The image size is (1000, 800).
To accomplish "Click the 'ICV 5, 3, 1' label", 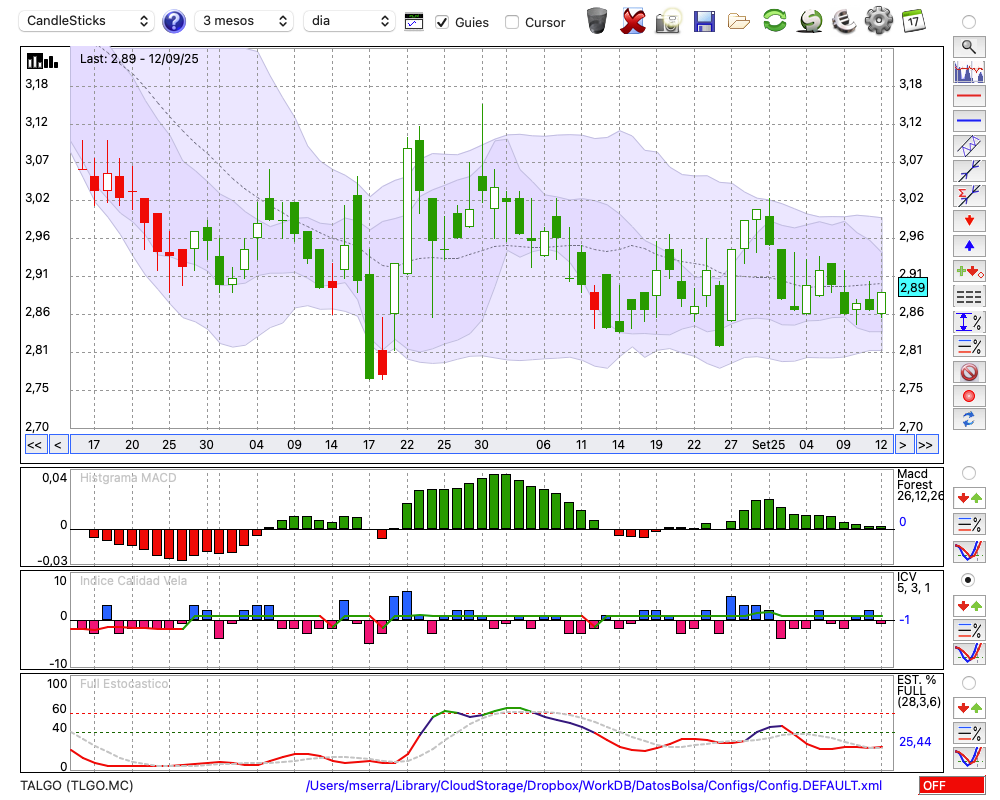I will point(913,582).
